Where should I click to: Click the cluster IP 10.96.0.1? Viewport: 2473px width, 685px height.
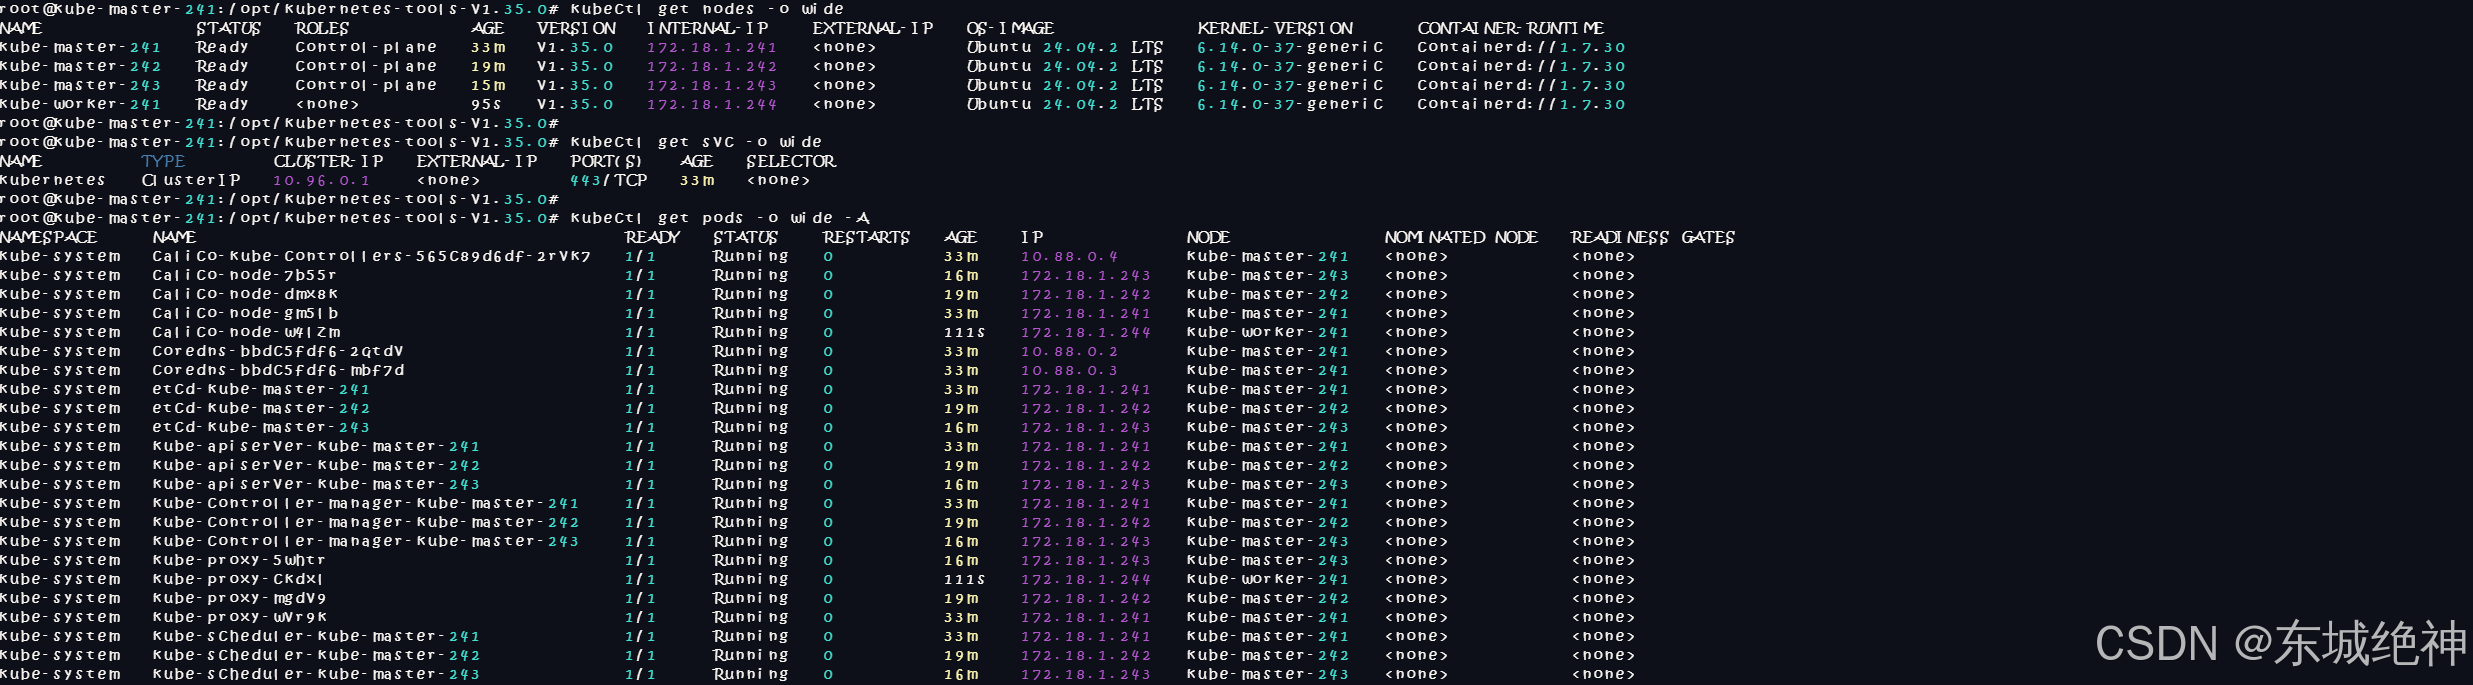pyautogui.click(x=321, y=181)
